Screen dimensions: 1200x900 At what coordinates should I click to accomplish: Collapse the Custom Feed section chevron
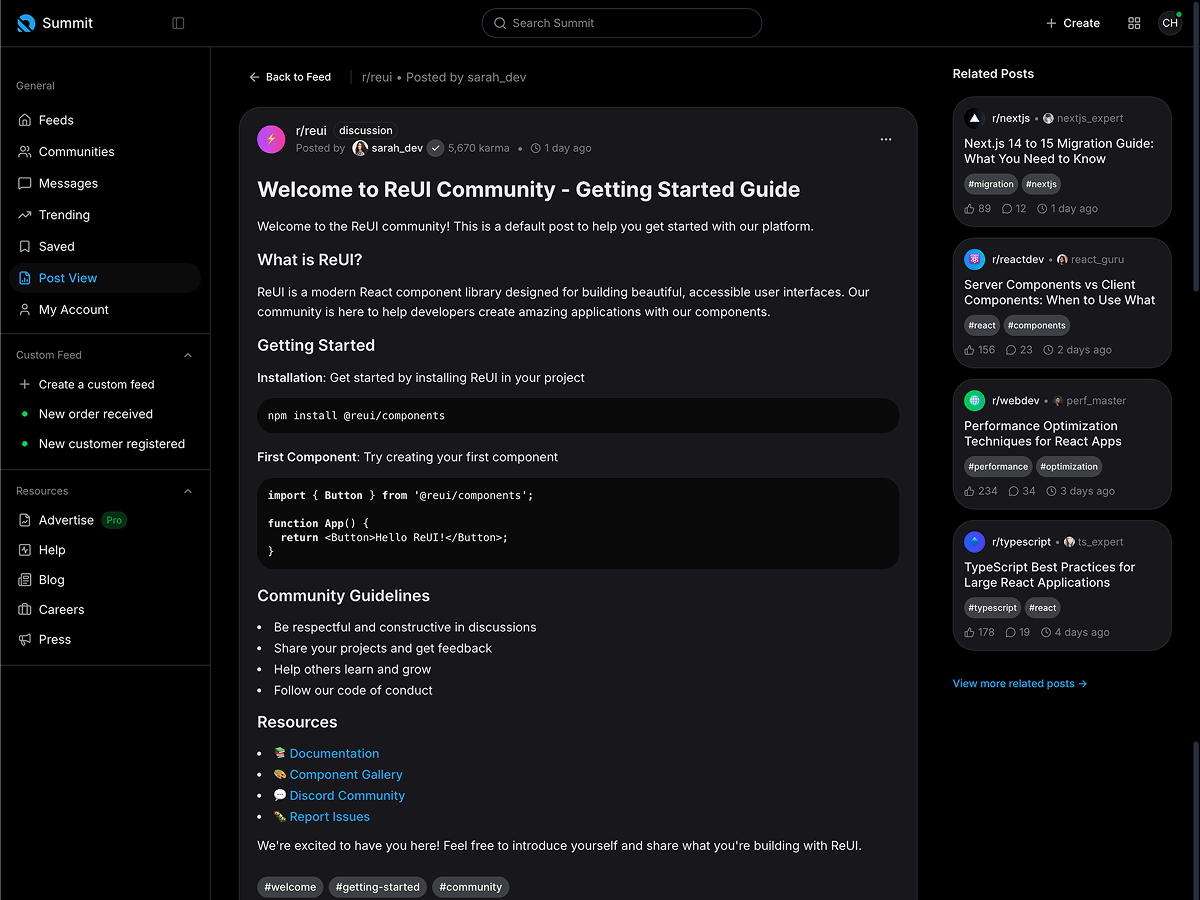pos(187,354)
